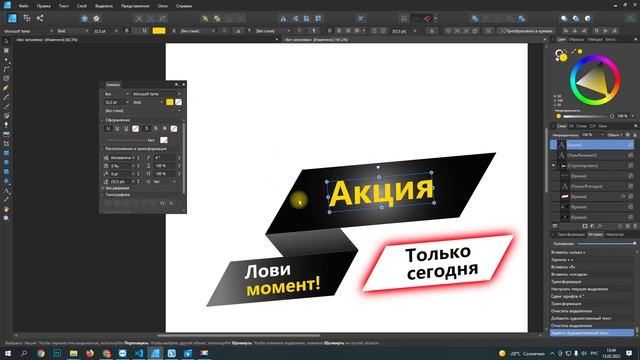Screen dimensions: 640x360
Task: Toggle the Без разрывов checkbox
Action: [x=103, y=188]
